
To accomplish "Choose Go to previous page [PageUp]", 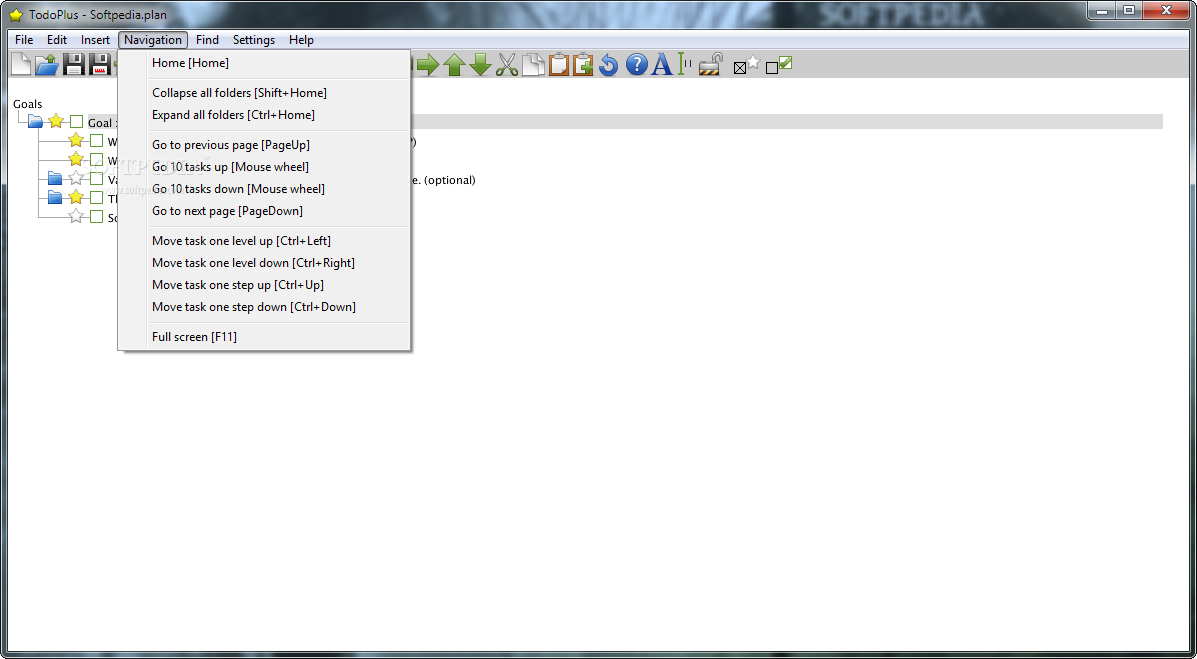I will point(264,144).
